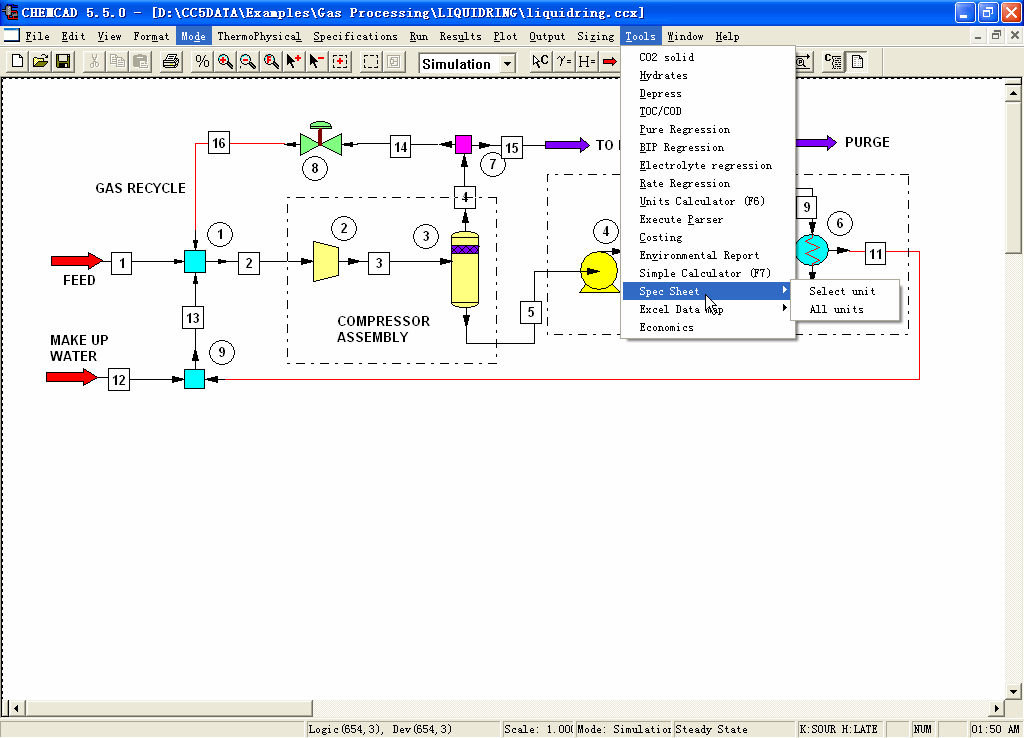Open the Simulation mode dropdown
This screenshot has height=738, width=1024.
coord(507,63)
